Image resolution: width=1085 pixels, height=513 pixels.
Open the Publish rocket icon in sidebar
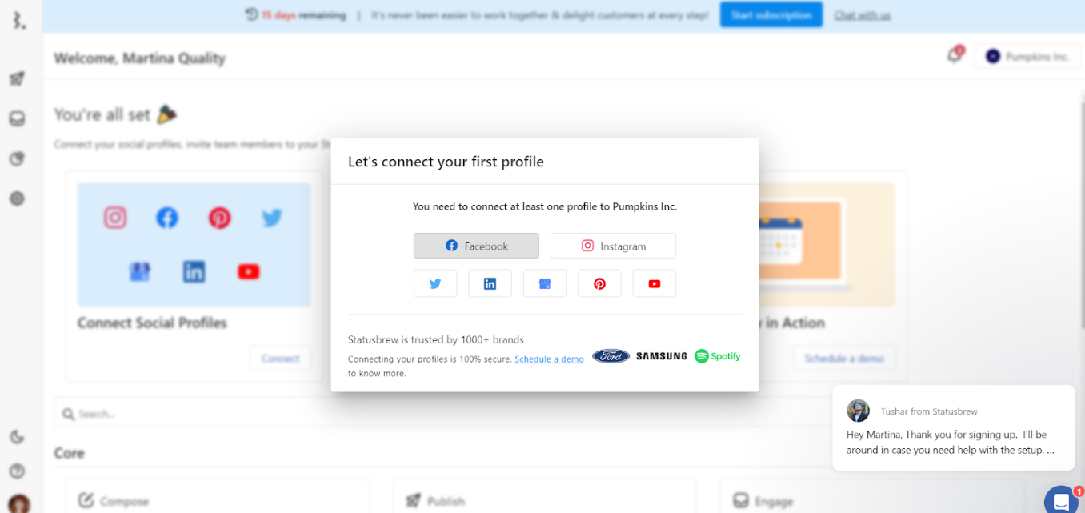(17, 79)
